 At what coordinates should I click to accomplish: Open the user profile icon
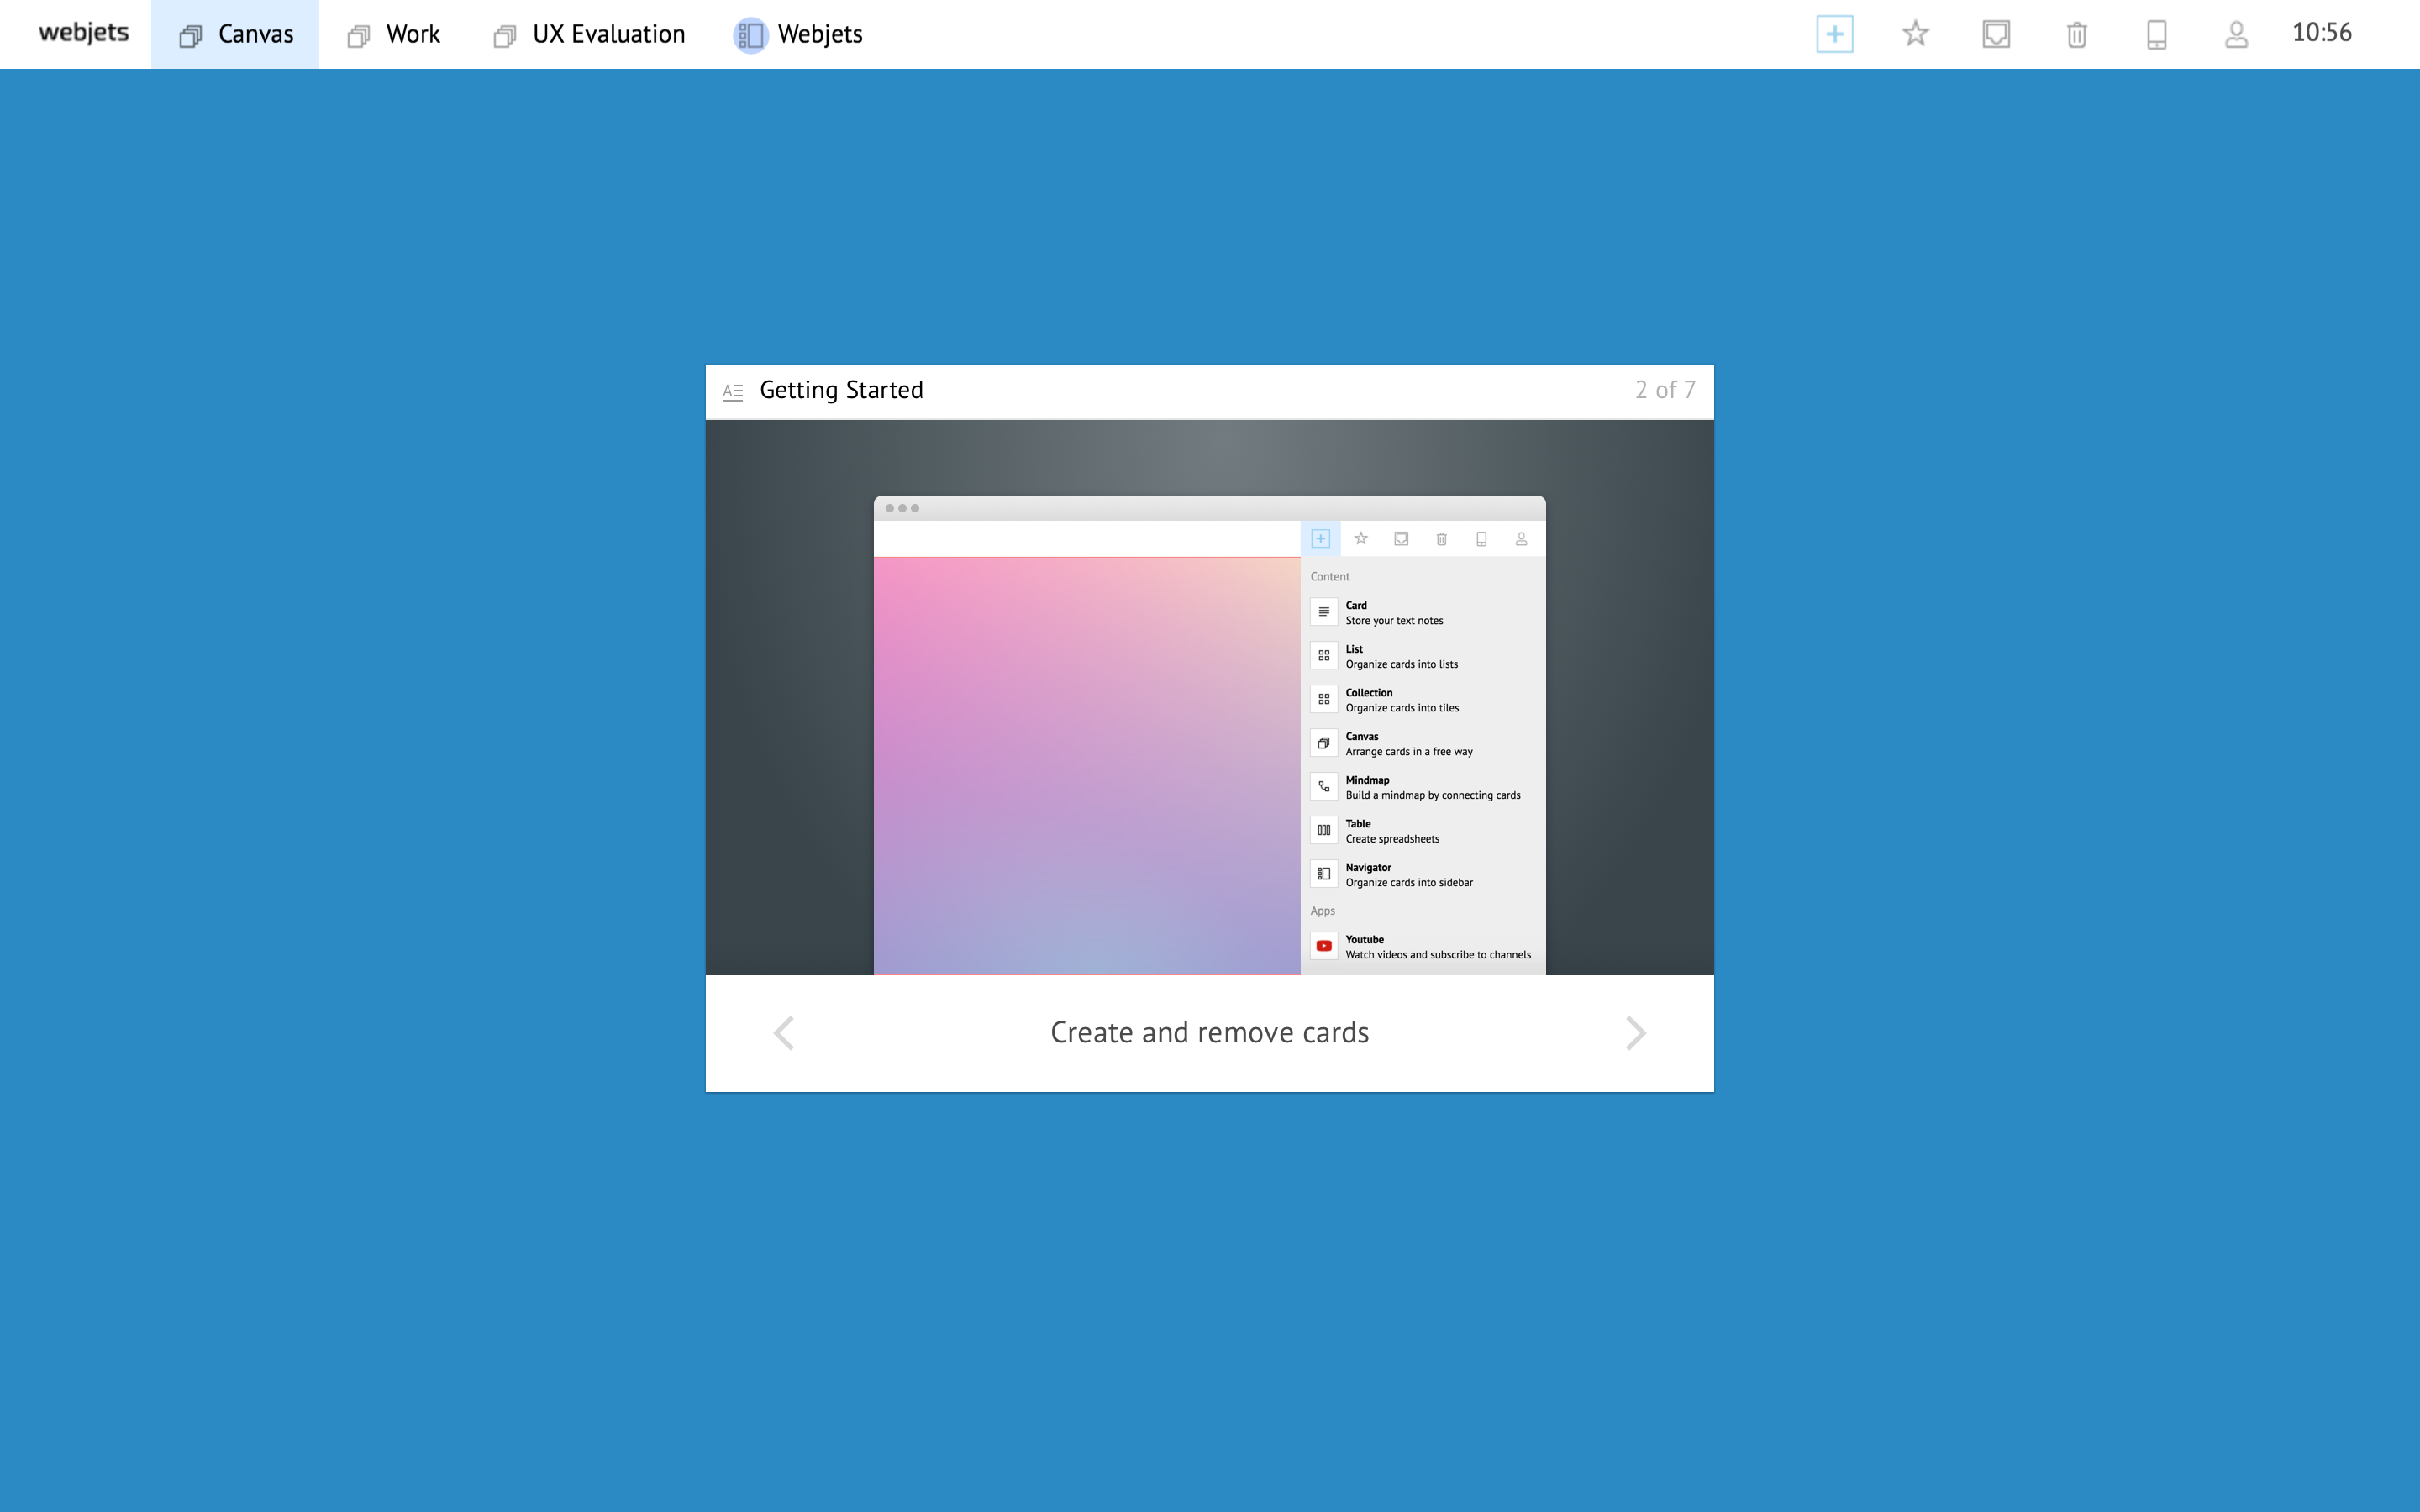click(2237, 35)
